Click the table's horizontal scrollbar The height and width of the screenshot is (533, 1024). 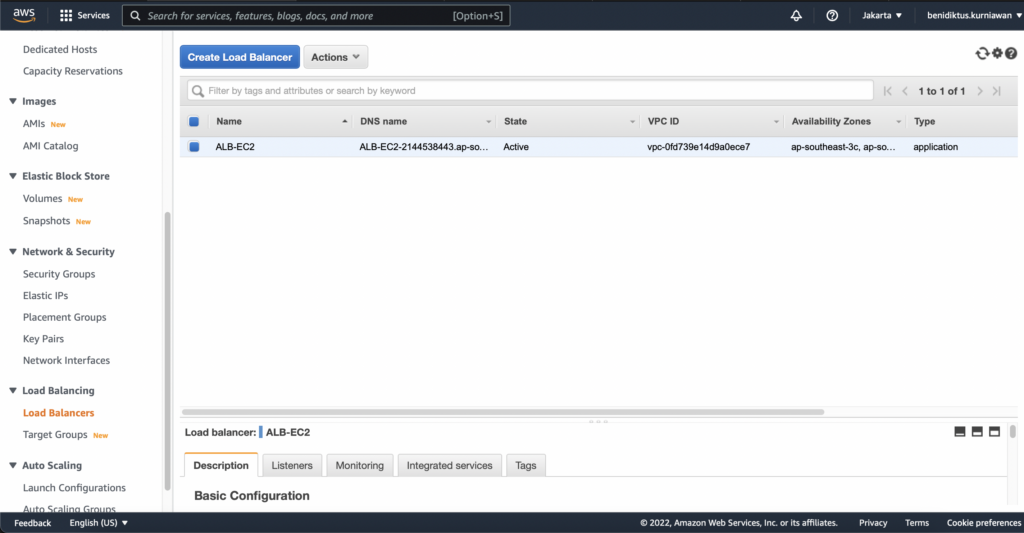pyautogui.click(x=503, y=412)
